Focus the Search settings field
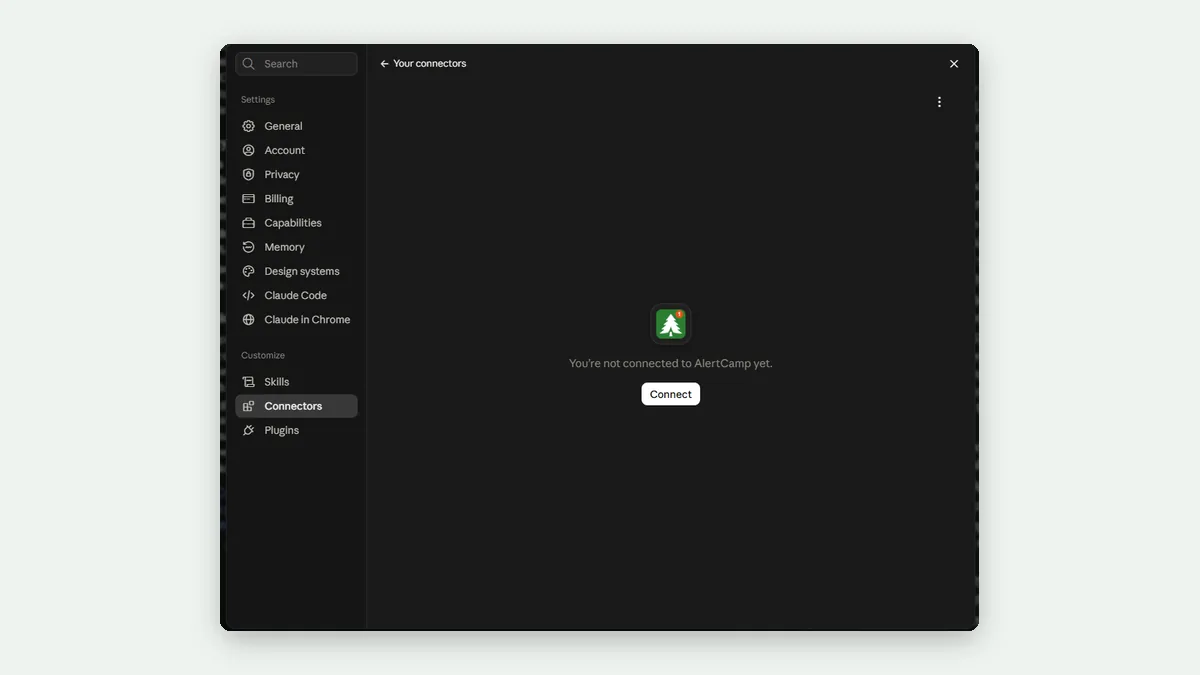This screenshot has width=1200, height=675. [x=296, y=64]
